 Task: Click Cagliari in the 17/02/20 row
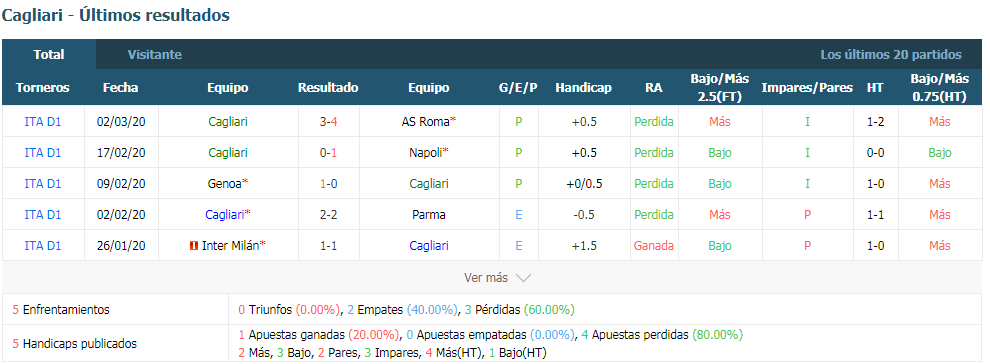pos(228,153)
